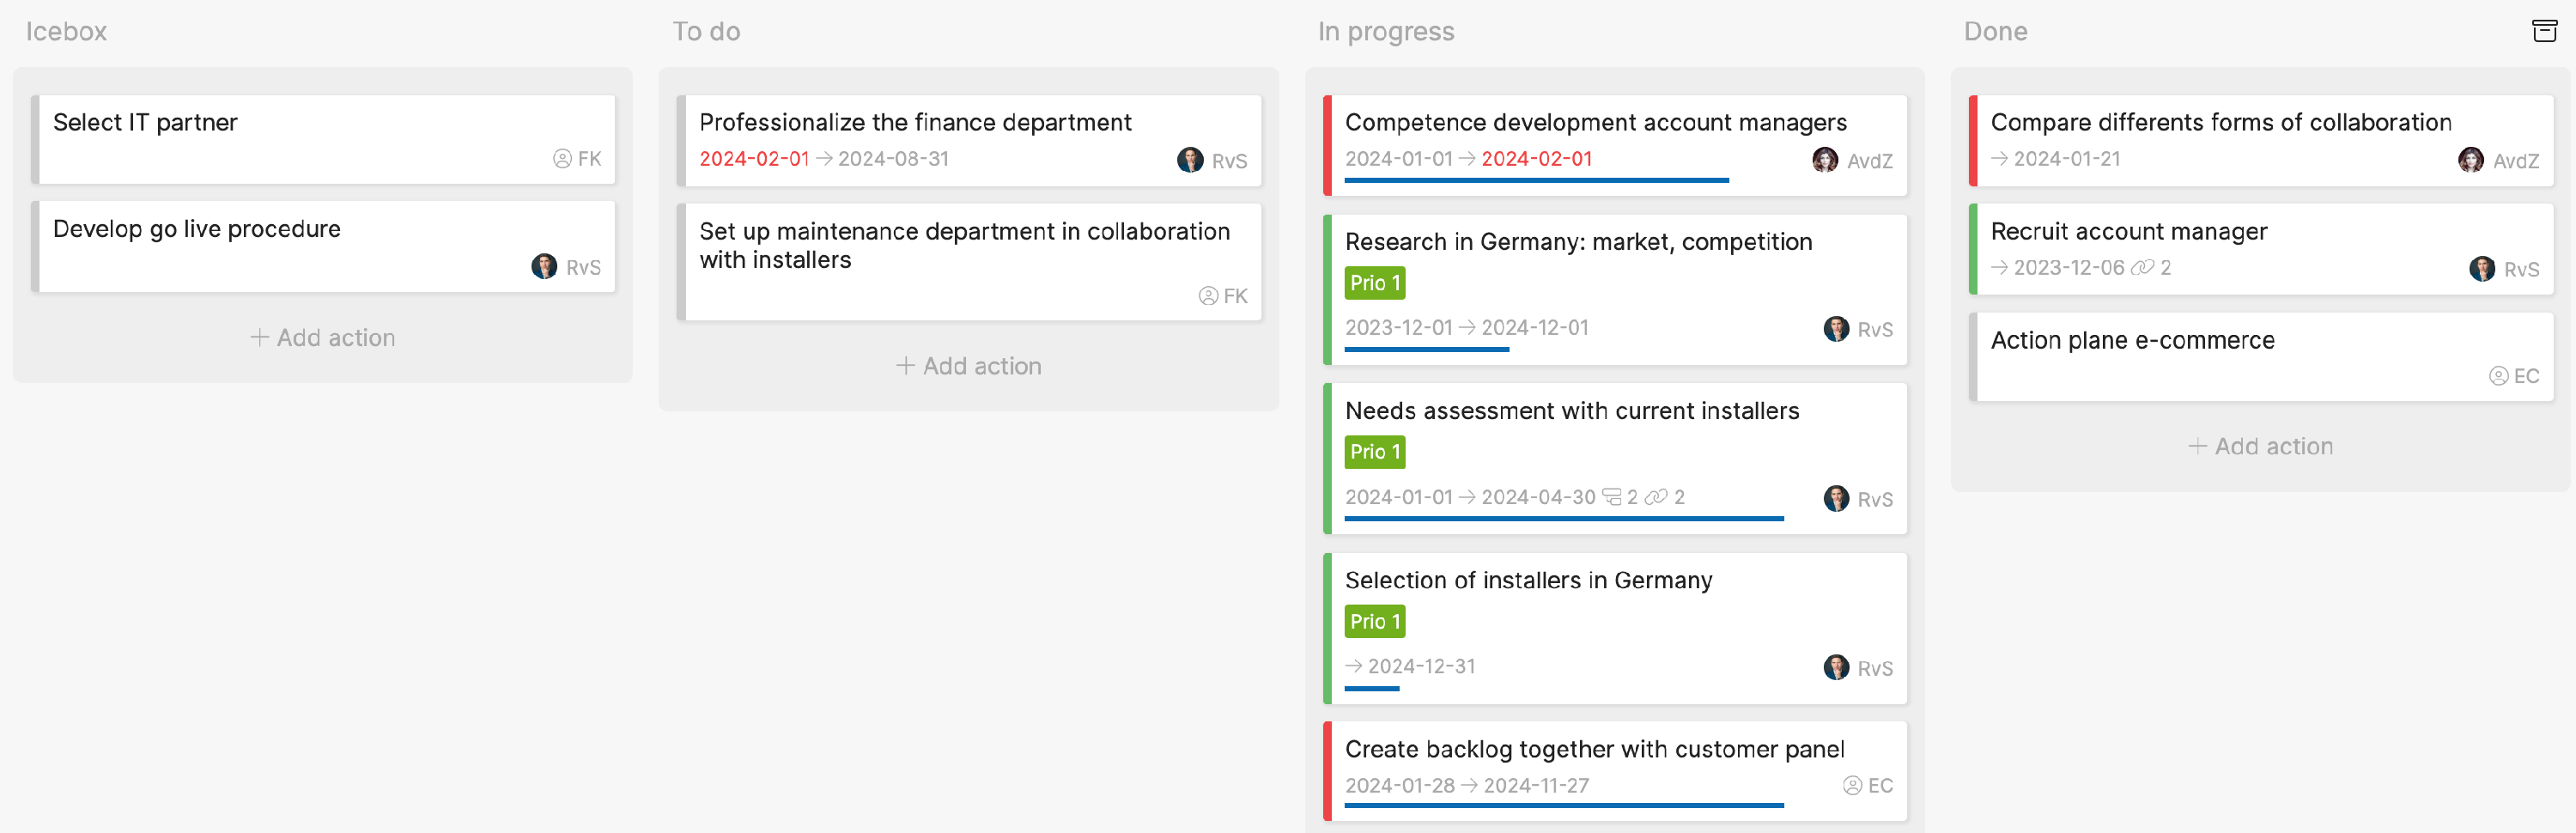Click overdue date 2024-02-01 on Competence development
Screen dimensions: 2576x833
pyautogui.click(x=1536, y=158)
